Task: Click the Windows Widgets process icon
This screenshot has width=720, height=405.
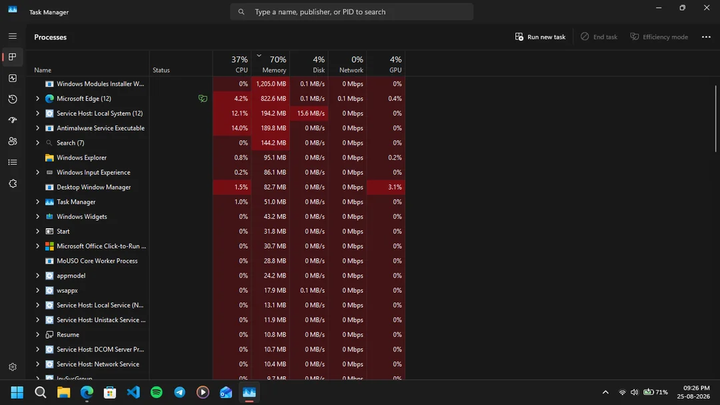Action: pos(49,216)
